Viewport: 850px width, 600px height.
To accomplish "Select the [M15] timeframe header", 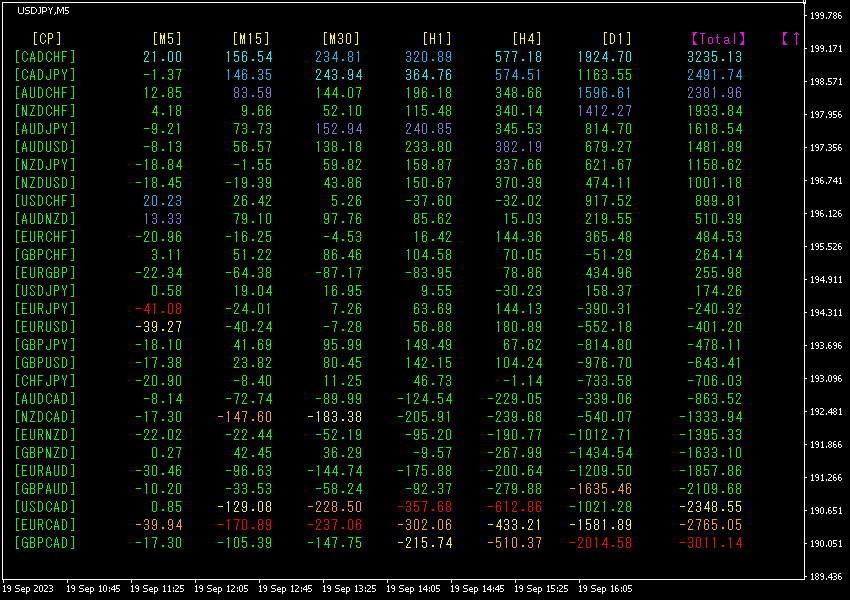I will pos(251,39).
